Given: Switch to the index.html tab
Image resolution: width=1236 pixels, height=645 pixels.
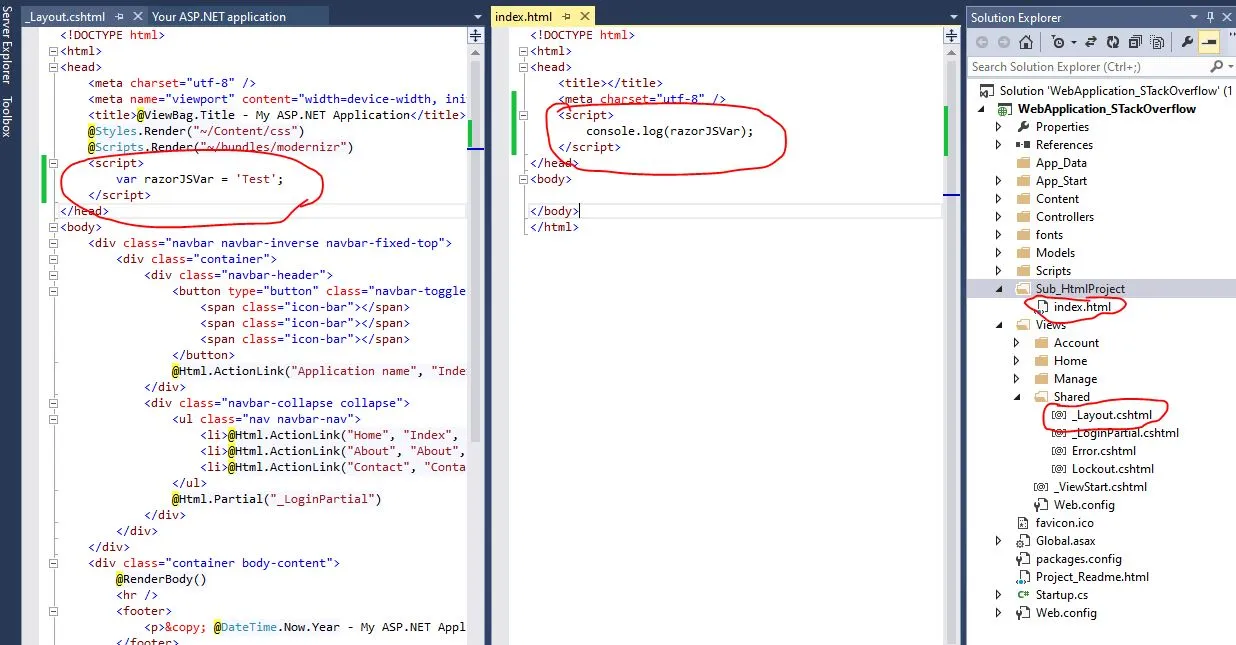Looking at the screenshot, I should pos(524,17).
